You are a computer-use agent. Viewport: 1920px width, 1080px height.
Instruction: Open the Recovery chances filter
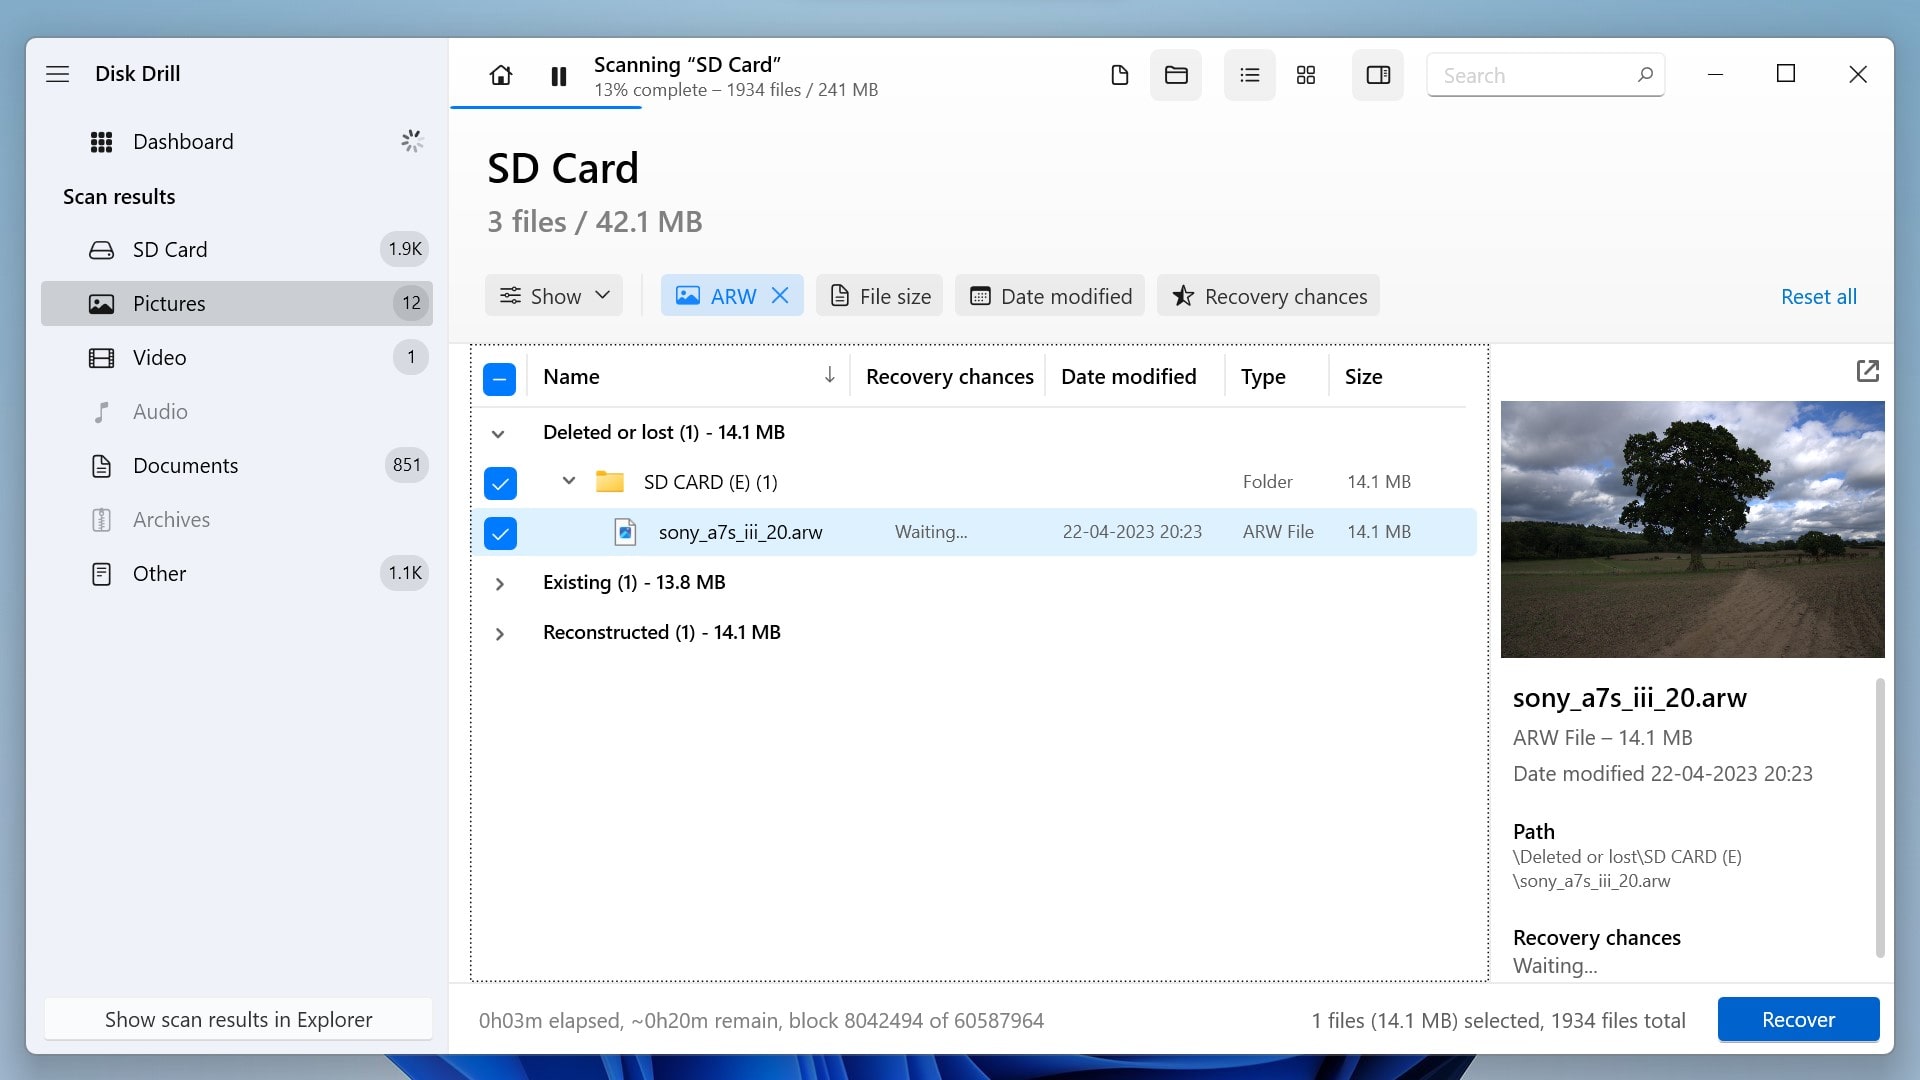[1268, 296]
